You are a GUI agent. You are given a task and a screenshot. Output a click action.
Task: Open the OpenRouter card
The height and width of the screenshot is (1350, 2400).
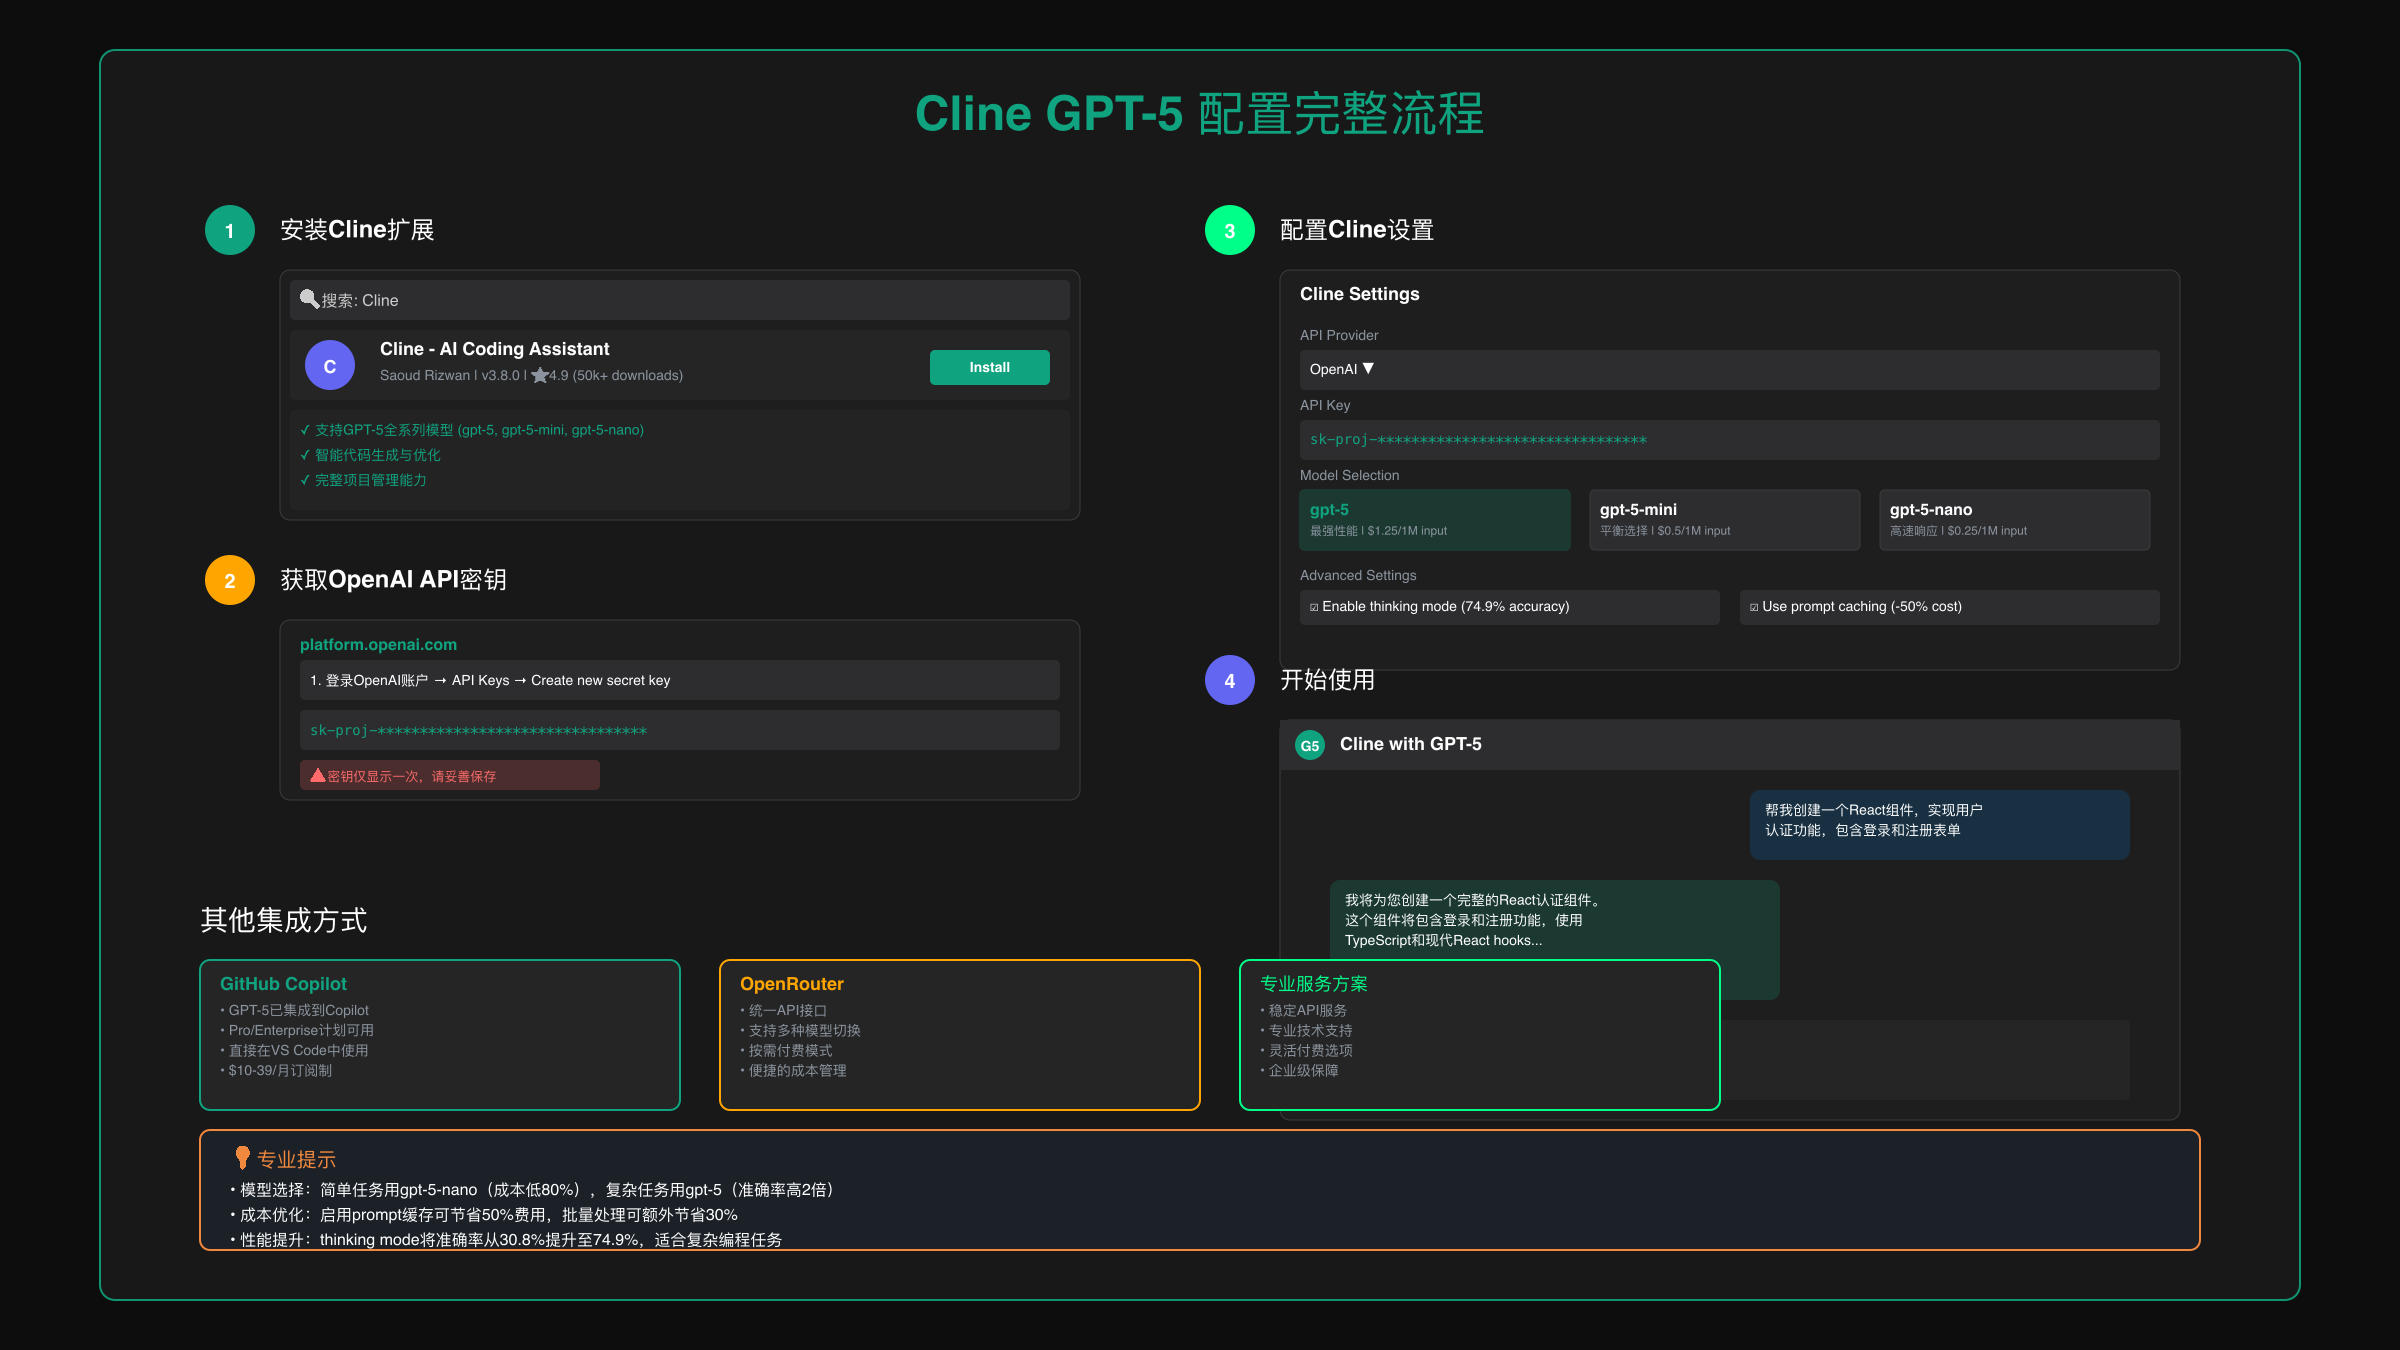[x=960, y=1035]
